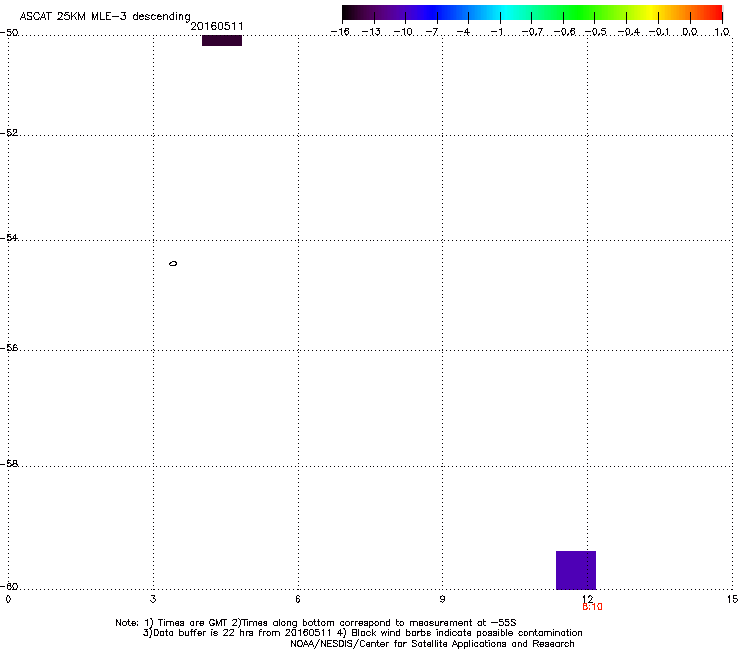The image size is (740, 650).
Task: Click the color scale label '1.0'
Action: [x=722, y=32]
